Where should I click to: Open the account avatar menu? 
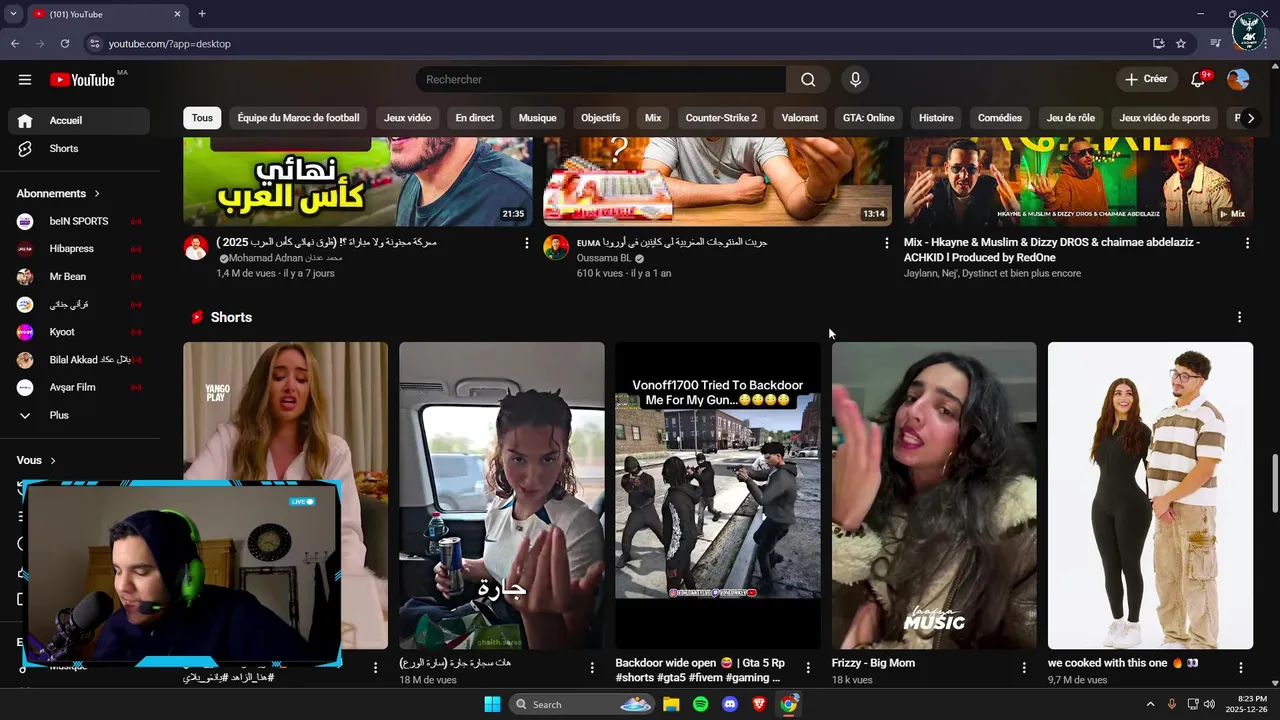(1238, 79)
